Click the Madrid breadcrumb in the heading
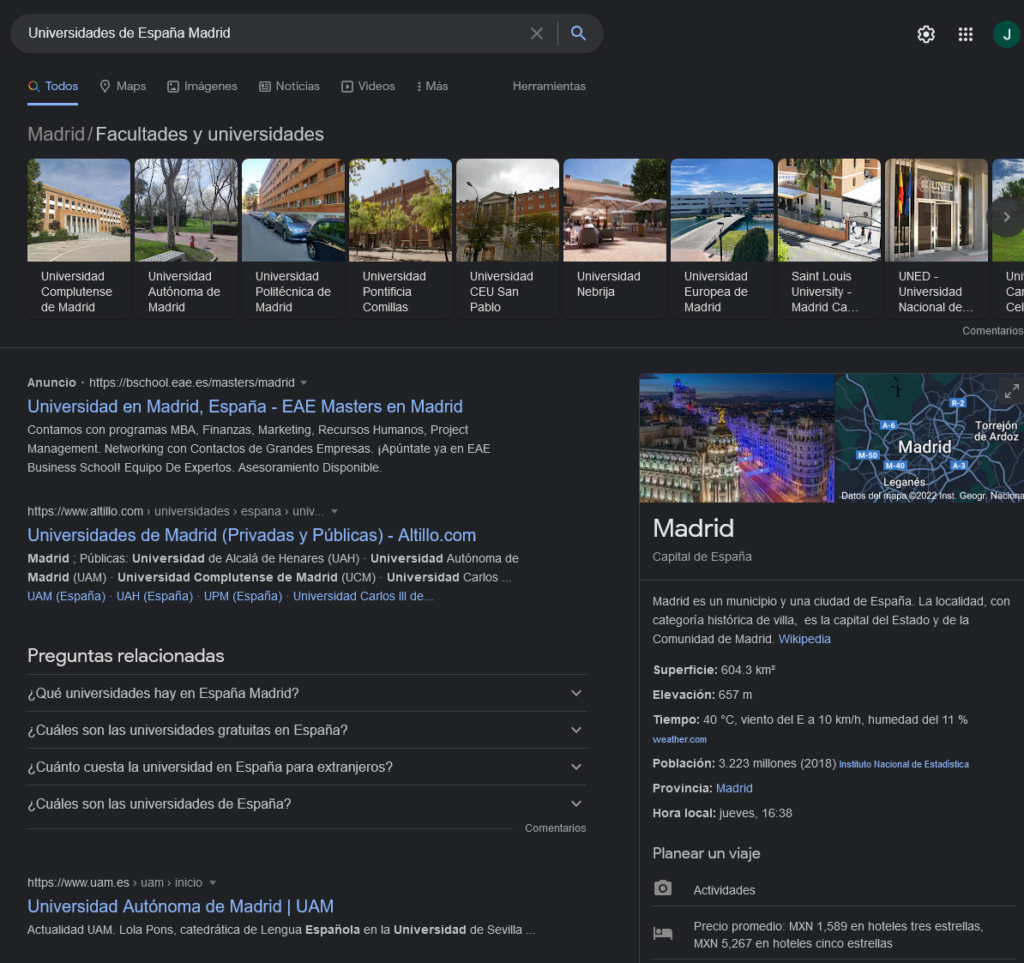The image size is (1024, 963). (56, 134)
